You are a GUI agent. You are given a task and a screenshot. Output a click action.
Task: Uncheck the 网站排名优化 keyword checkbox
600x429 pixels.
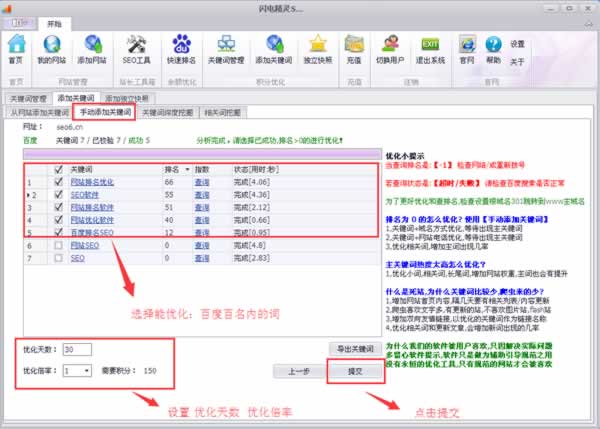[x=58, y=183]
